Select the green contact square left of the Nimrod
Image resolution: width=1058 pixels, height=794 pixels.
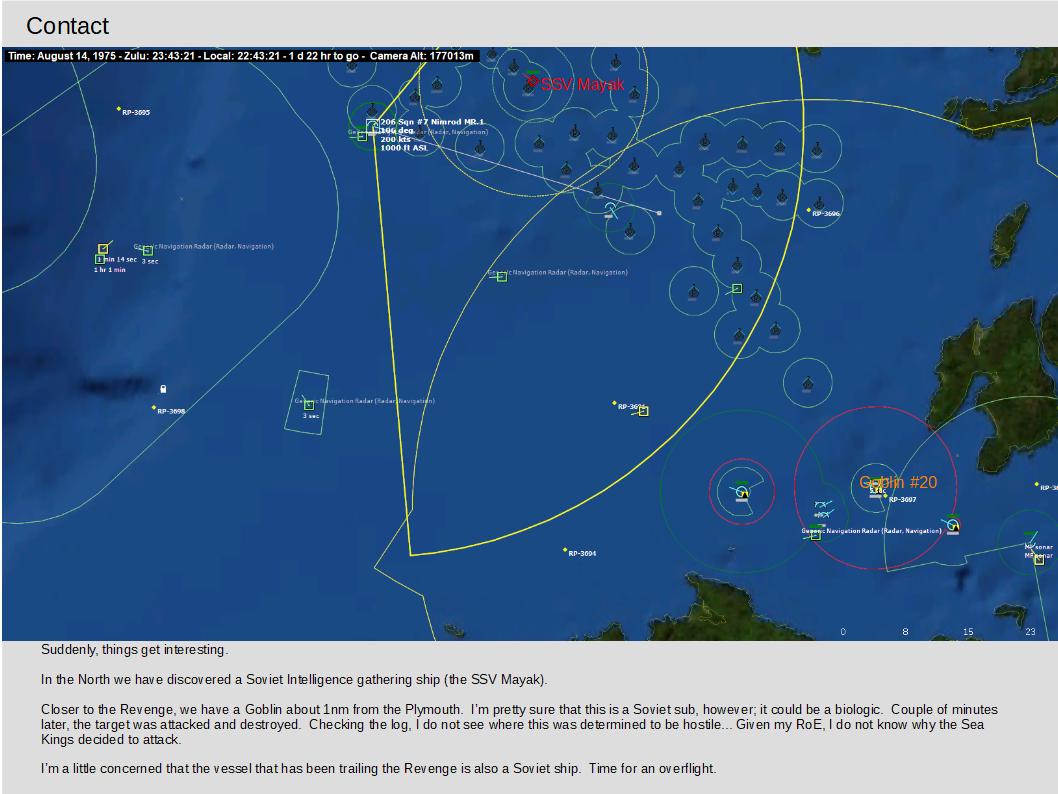[362, 136]
